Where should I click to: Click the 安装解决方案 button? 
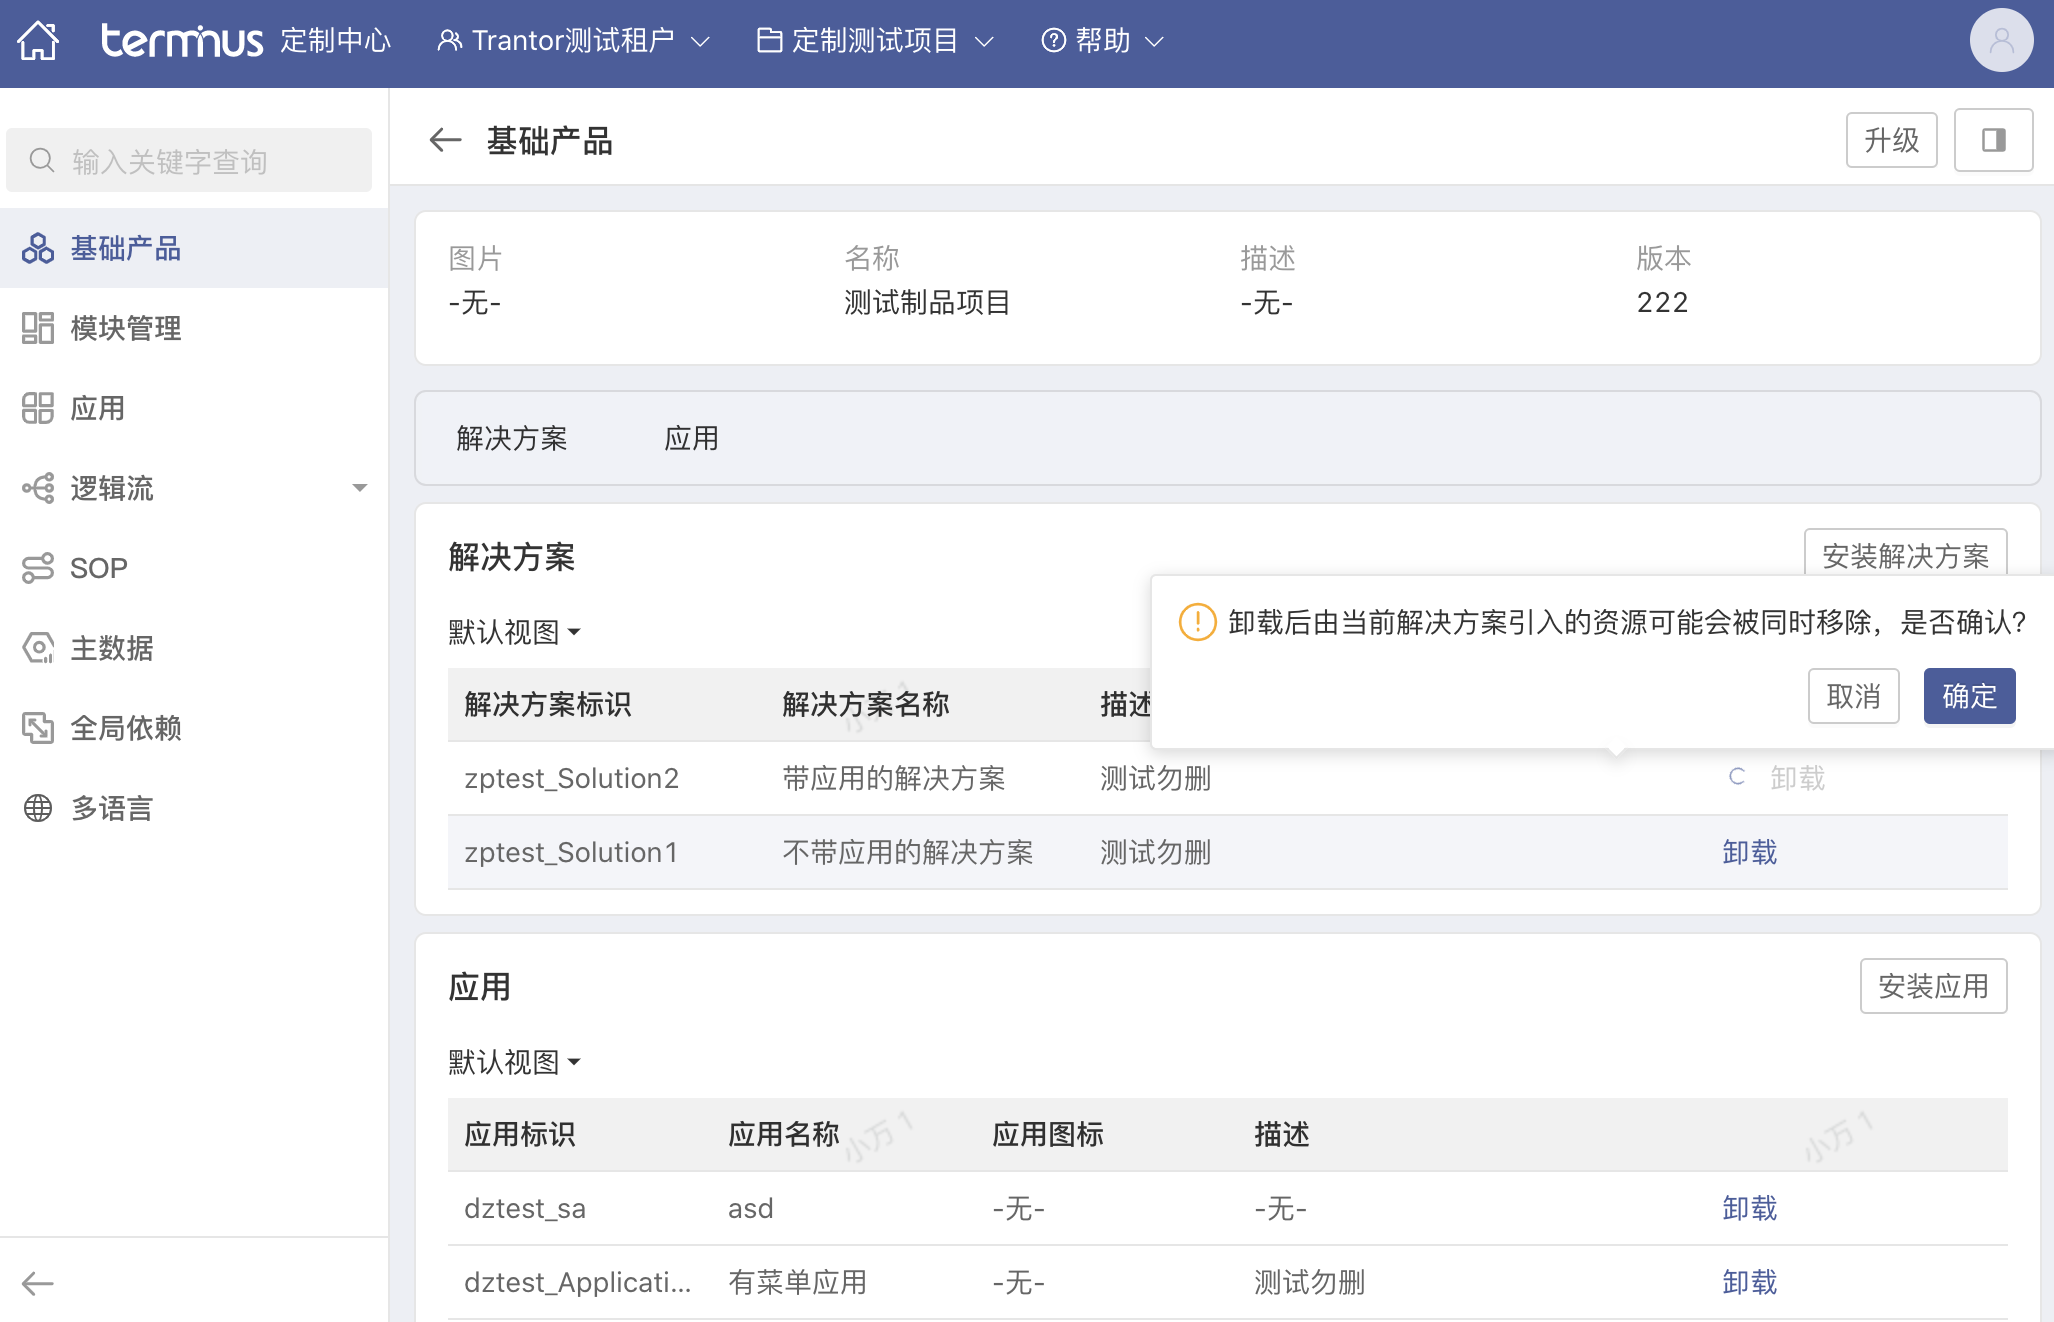pos(1905,553)
